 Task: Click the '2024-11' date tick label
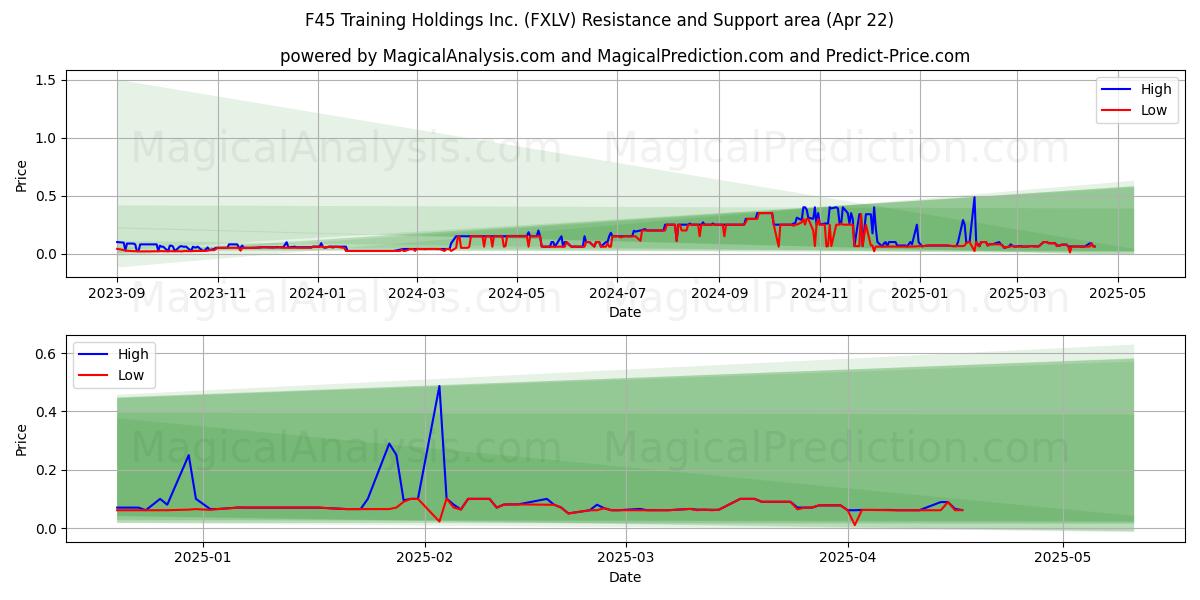point(819,293)
